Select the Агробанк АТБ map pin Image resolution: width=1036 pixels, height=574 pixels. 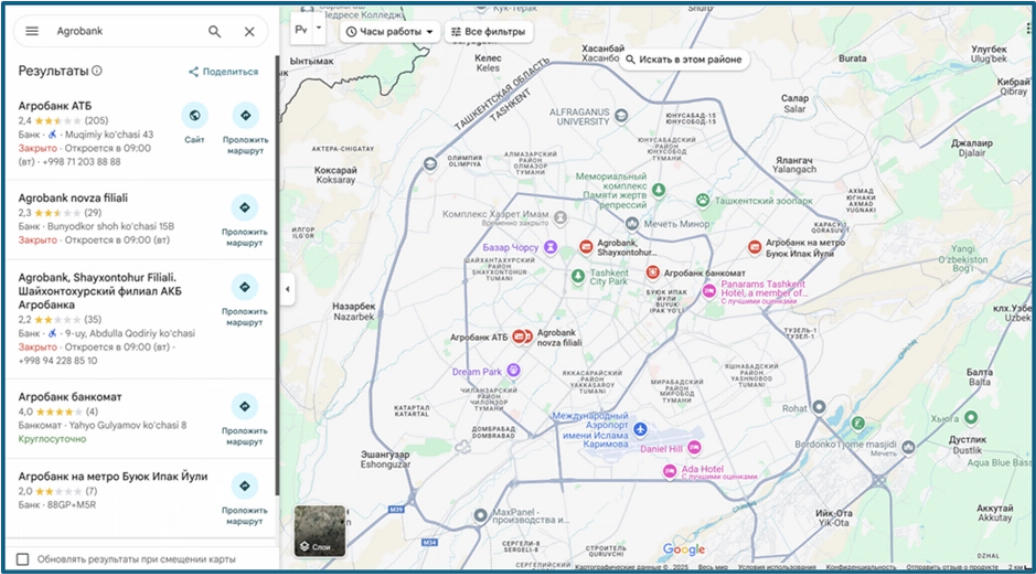(x=519, y=337)
